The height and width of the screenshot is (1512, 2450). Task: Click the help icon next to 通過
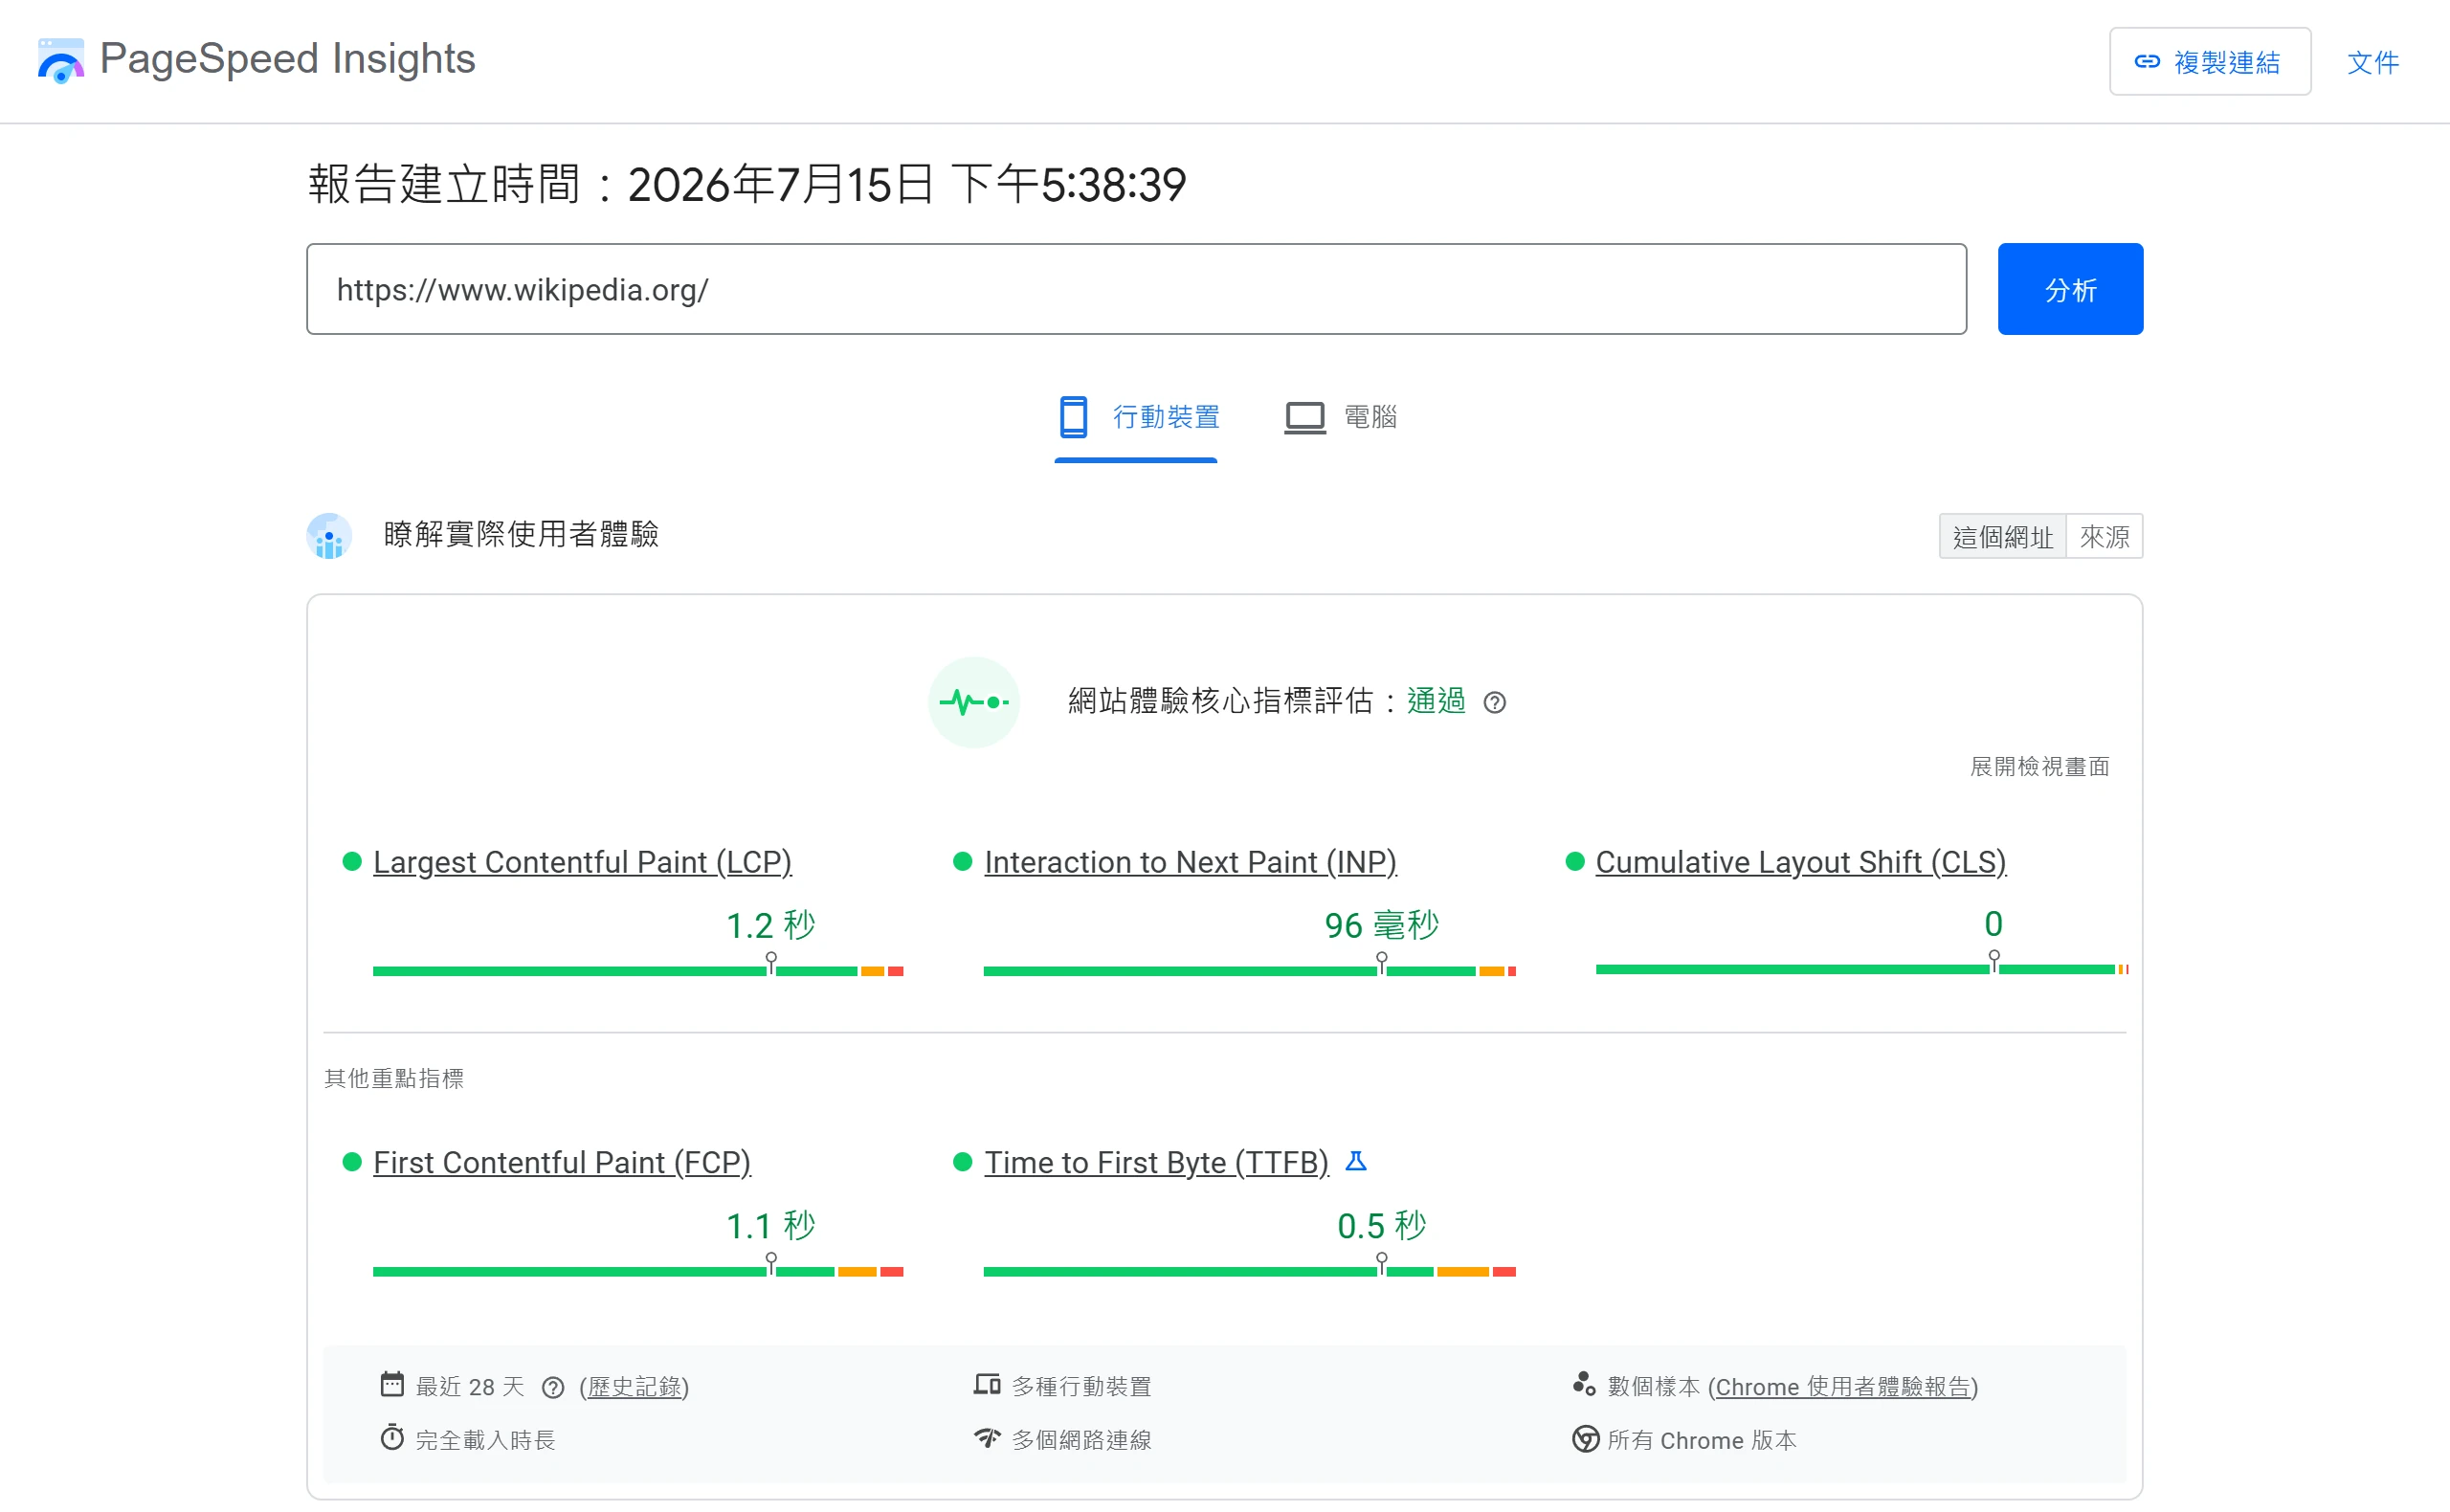(x=1494, y=703)
